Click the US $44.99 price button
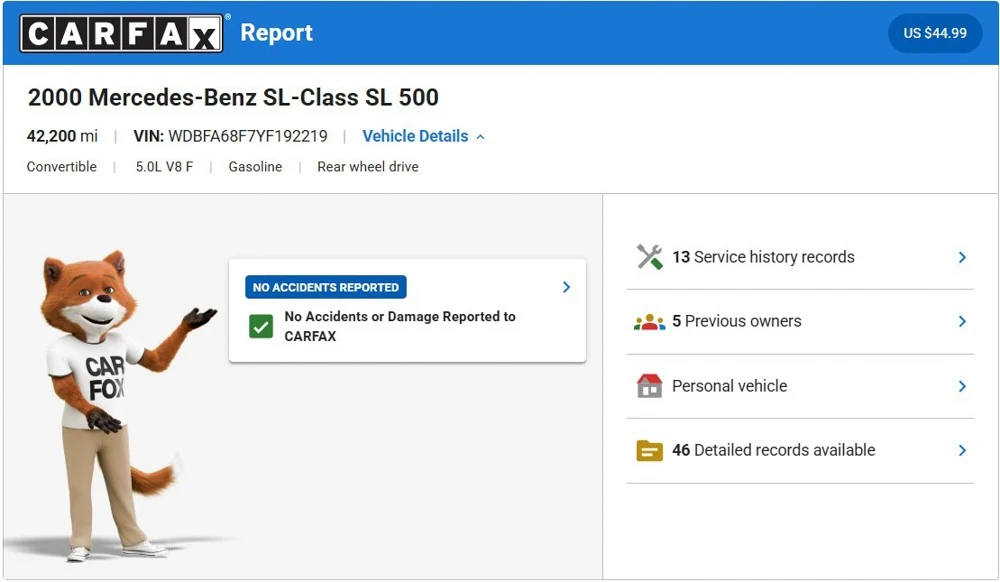1000x582 pixels. point(935,33)
